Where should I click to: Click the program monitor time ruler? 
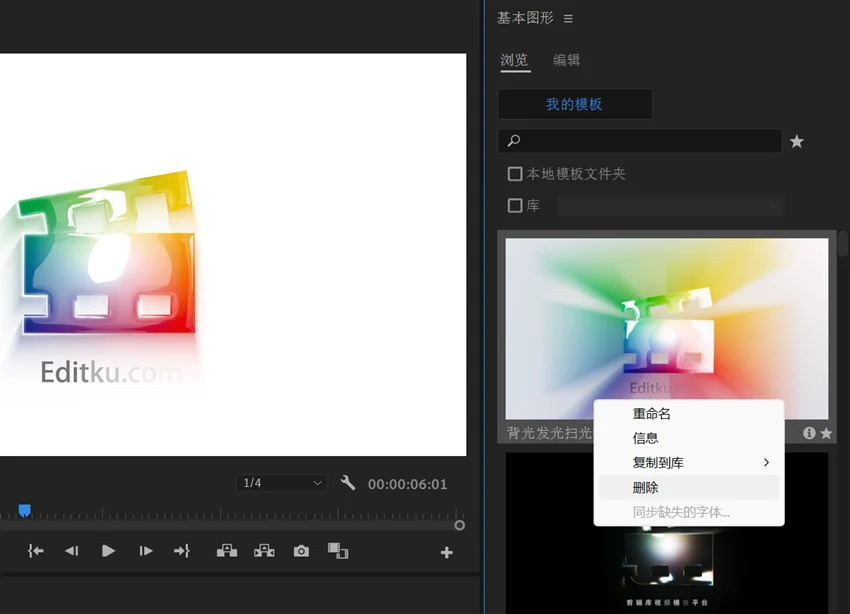pyautogui.click(x=233, y=513)
